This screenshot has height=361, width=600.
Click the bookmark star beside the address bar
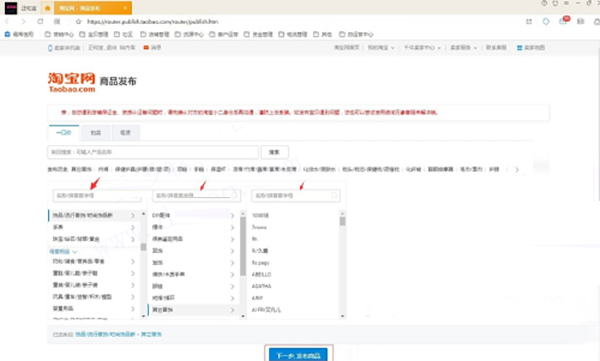point(78,21)
